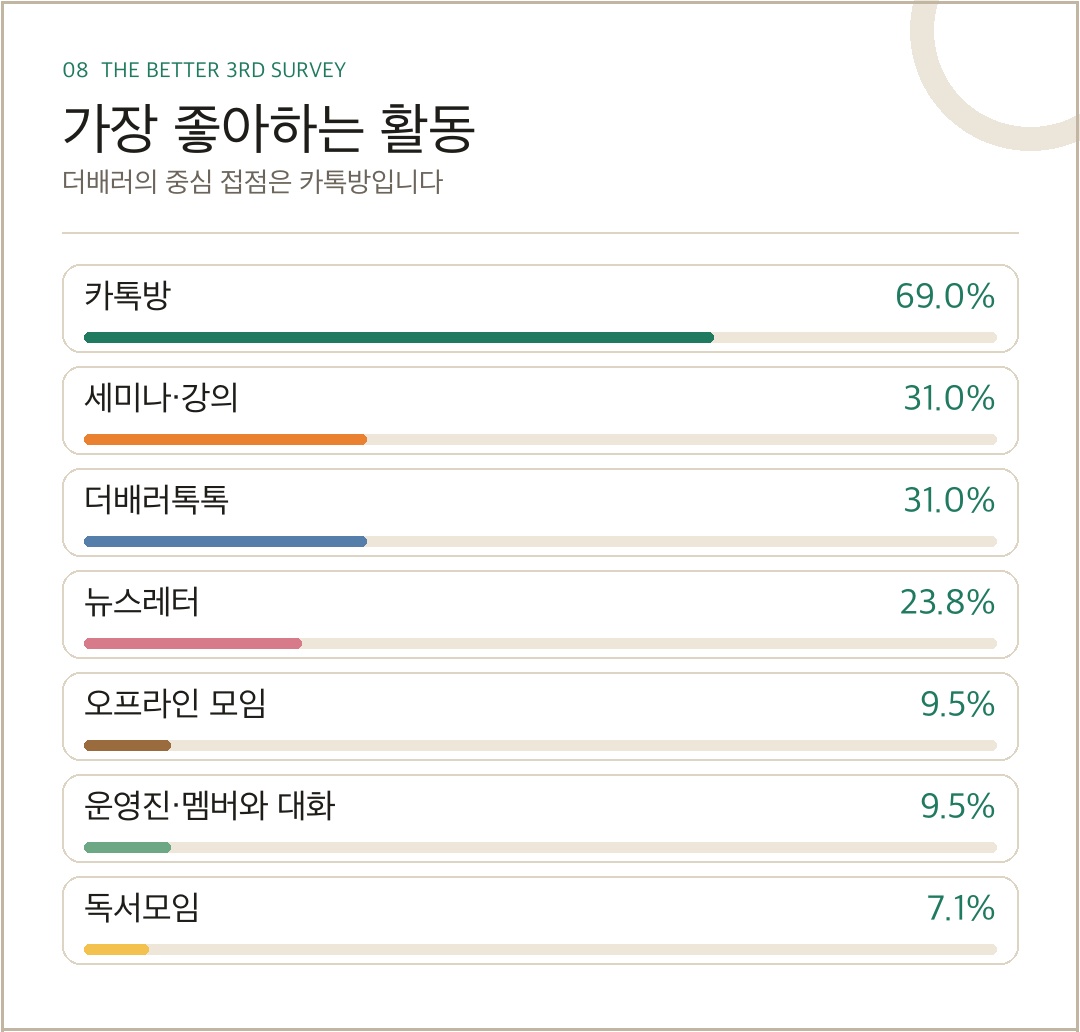Click the THE BETTER 3RD SURVEY header text
This screenshot has width=1080, height=1032.
pyautogui.click(x=224, y=70)
